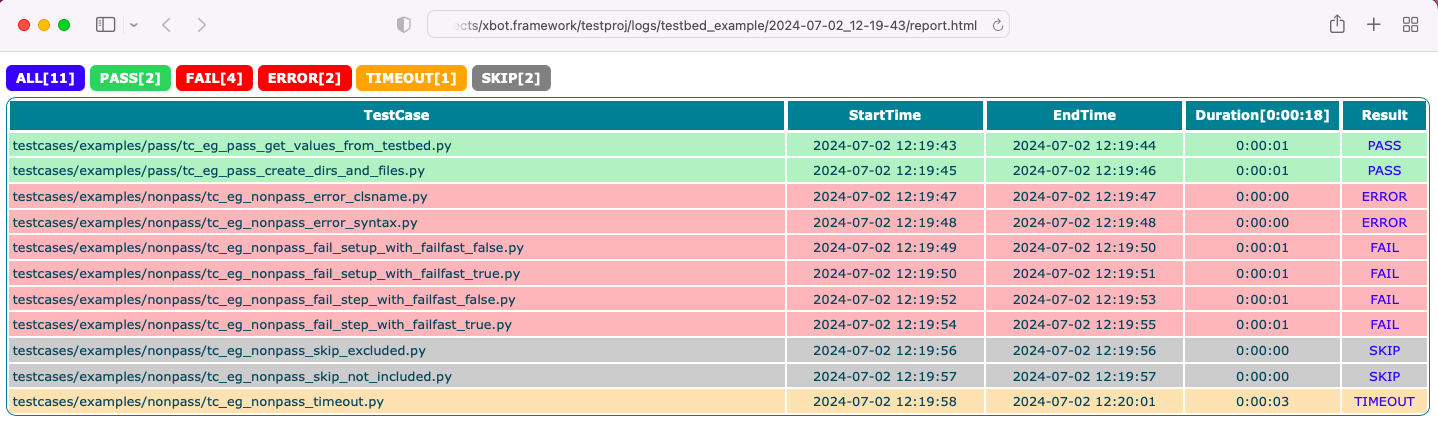Open ERROR link for tc_eg_nonpass_error_syntax.py
This screenshot has height=440, width=1438.
1384,222
